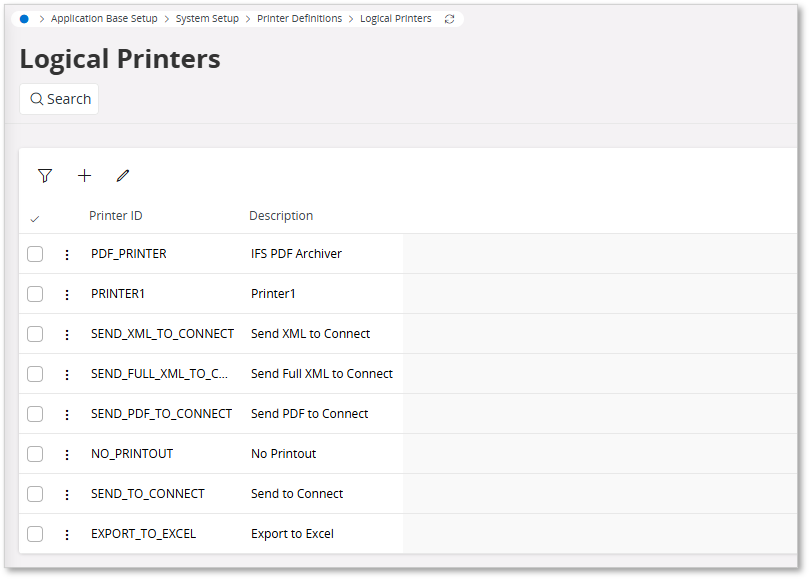Open the actions dropdown for SEND_PDF_TO_CONNECT
Viewport: 809px width, 579px height.
tap(66, 414)
